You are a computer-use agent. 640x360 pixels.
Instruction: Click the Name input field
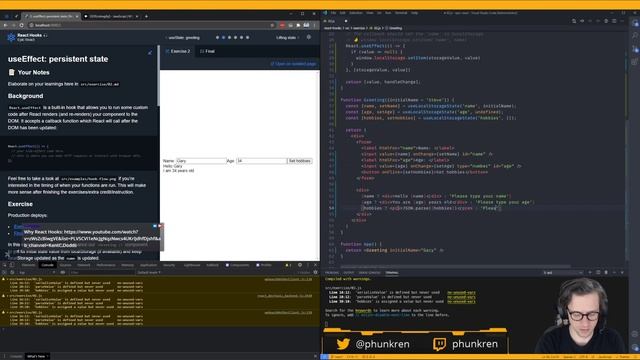click(x=201, y=161)
